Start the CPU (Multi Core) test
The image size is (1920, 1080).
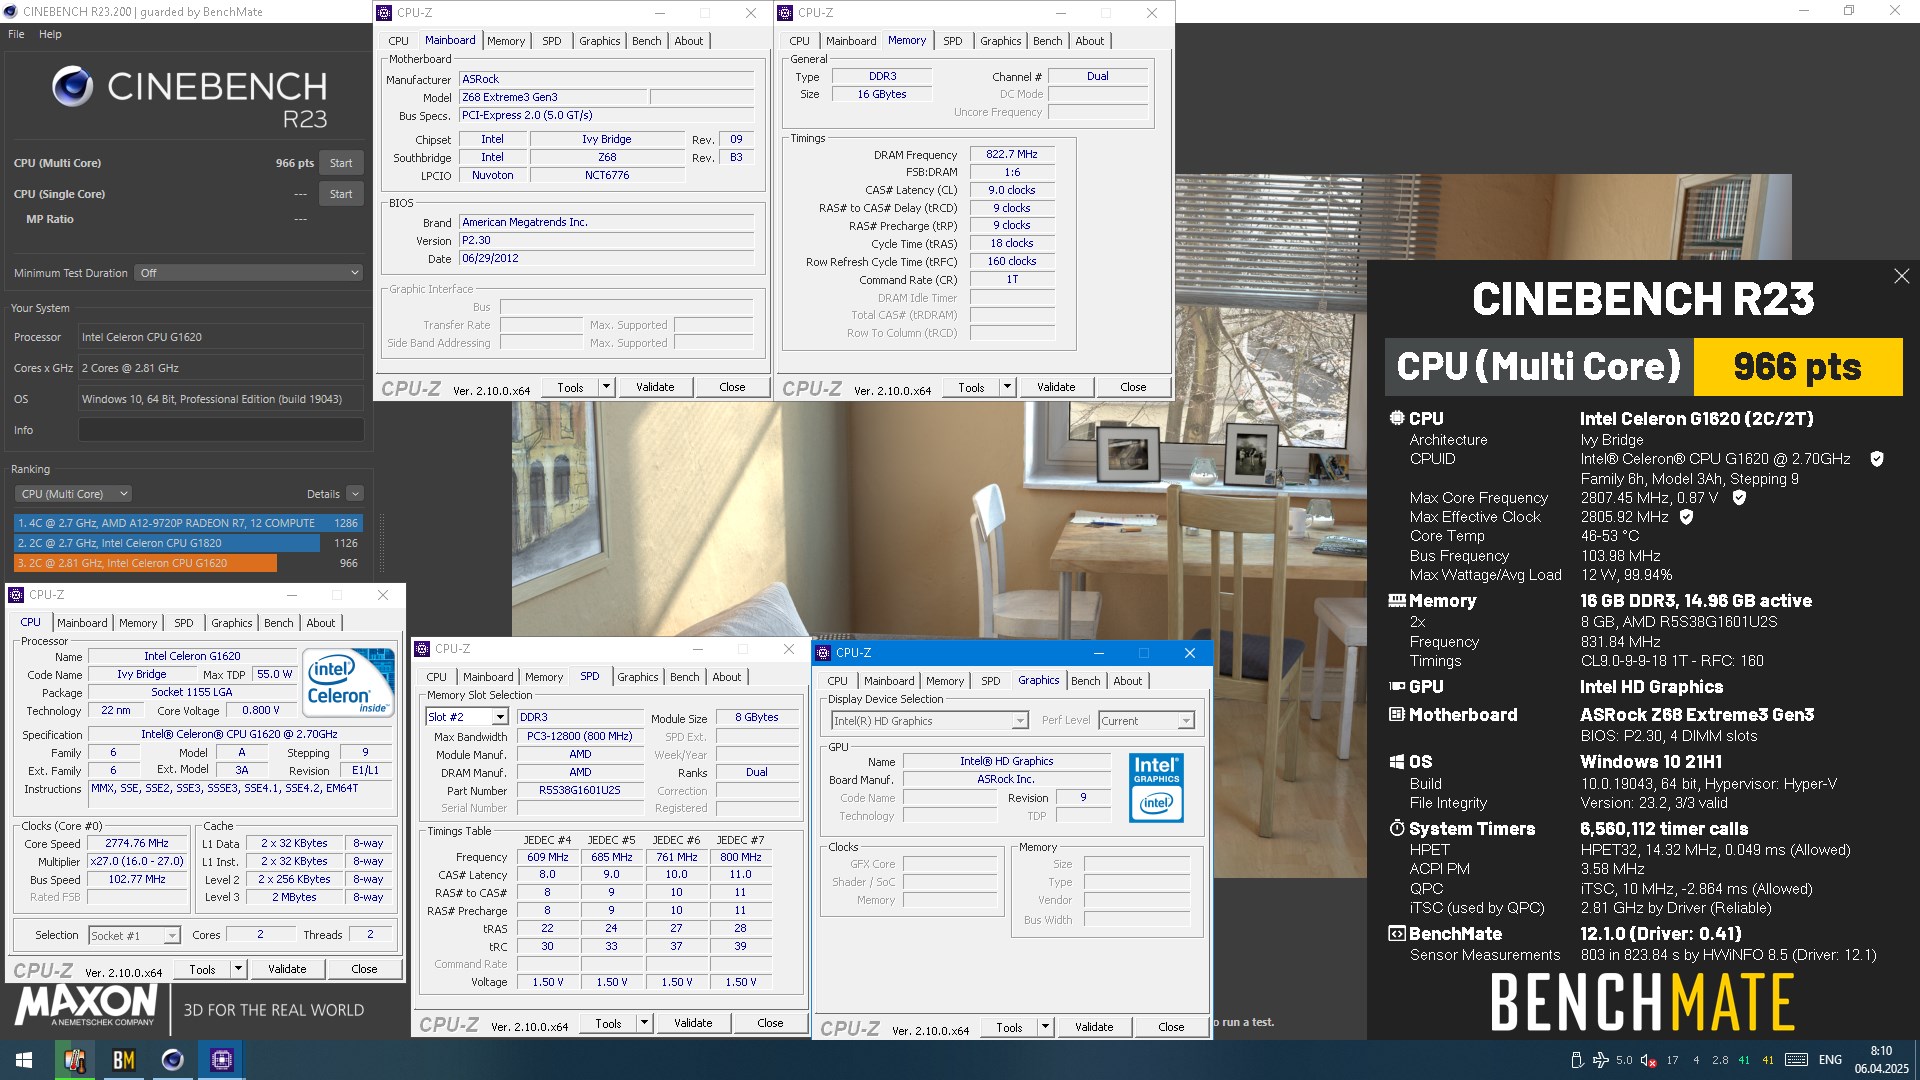(341, 163)
